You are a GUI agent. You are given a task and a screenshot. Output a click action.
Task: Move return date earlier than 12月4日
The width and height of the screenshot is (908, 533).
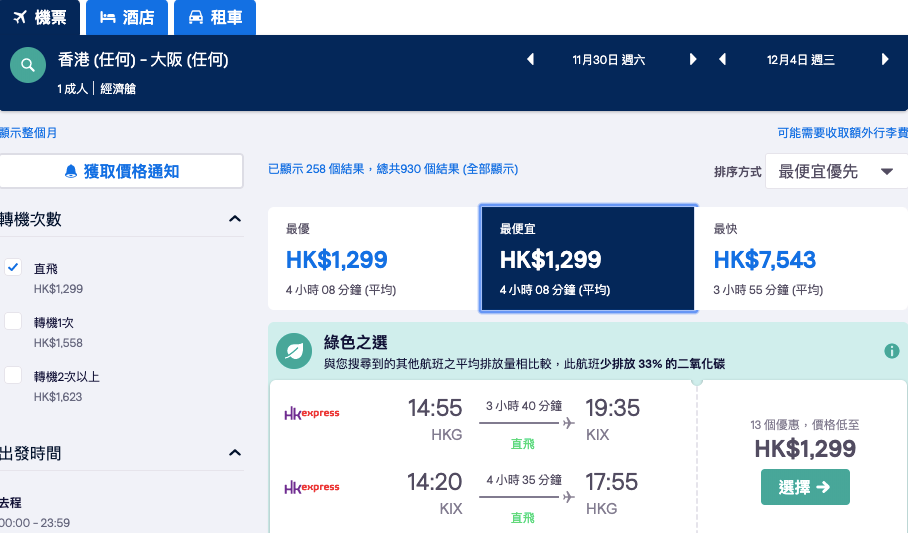[x=722, y=59]
